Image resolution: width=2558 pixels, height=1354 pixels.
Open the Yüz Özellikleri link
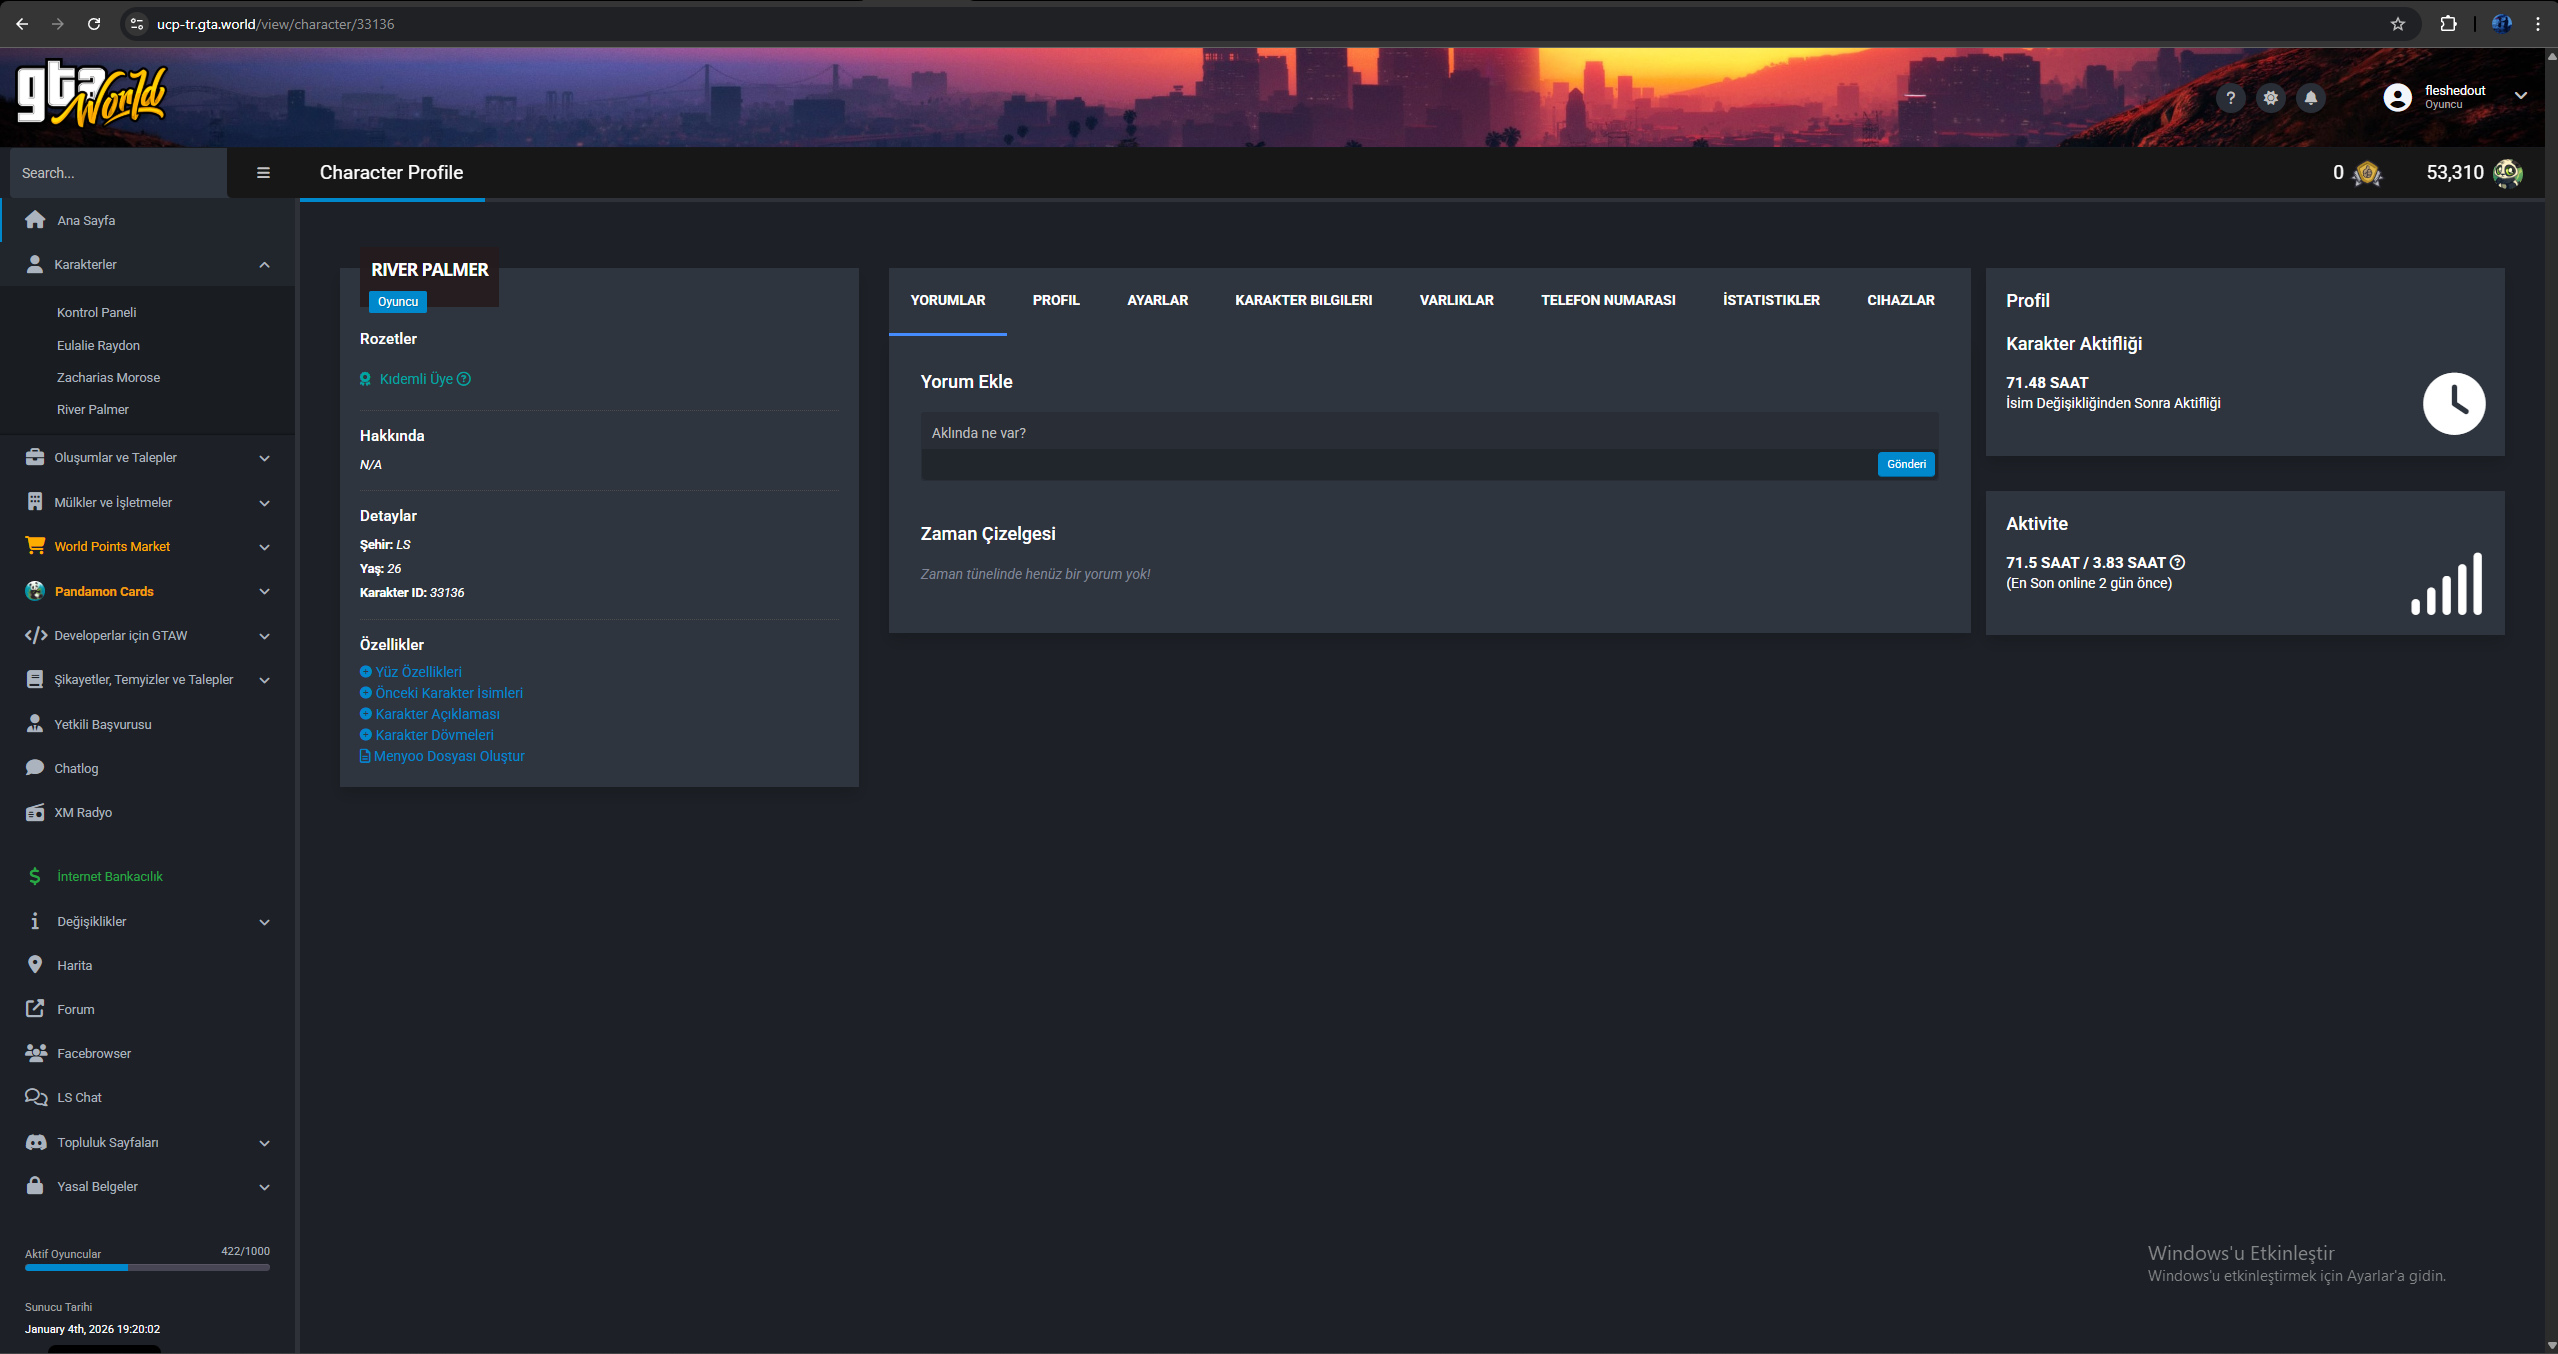coord(418,672)
